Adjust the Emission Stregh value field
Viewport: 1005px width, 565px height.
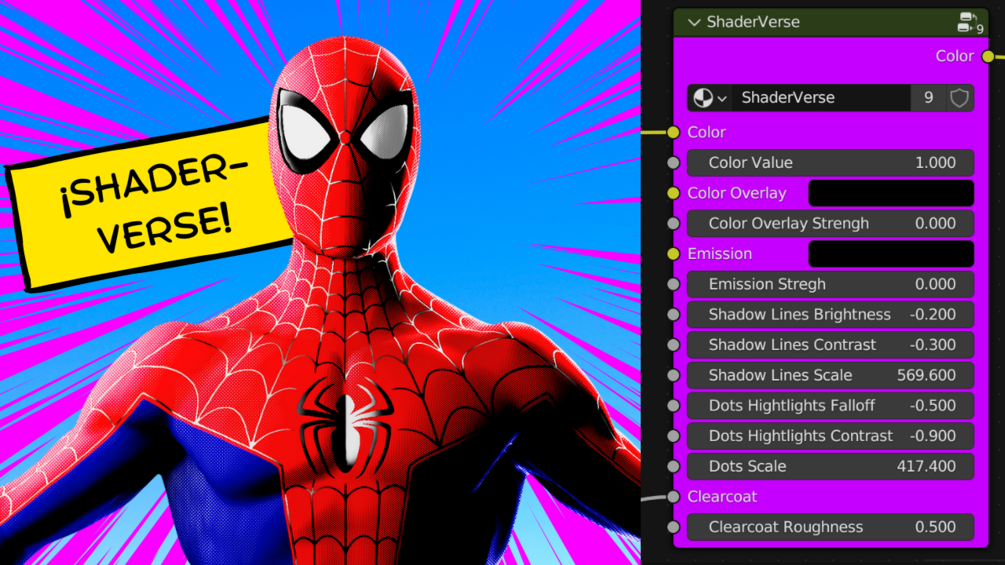(830, 284)
